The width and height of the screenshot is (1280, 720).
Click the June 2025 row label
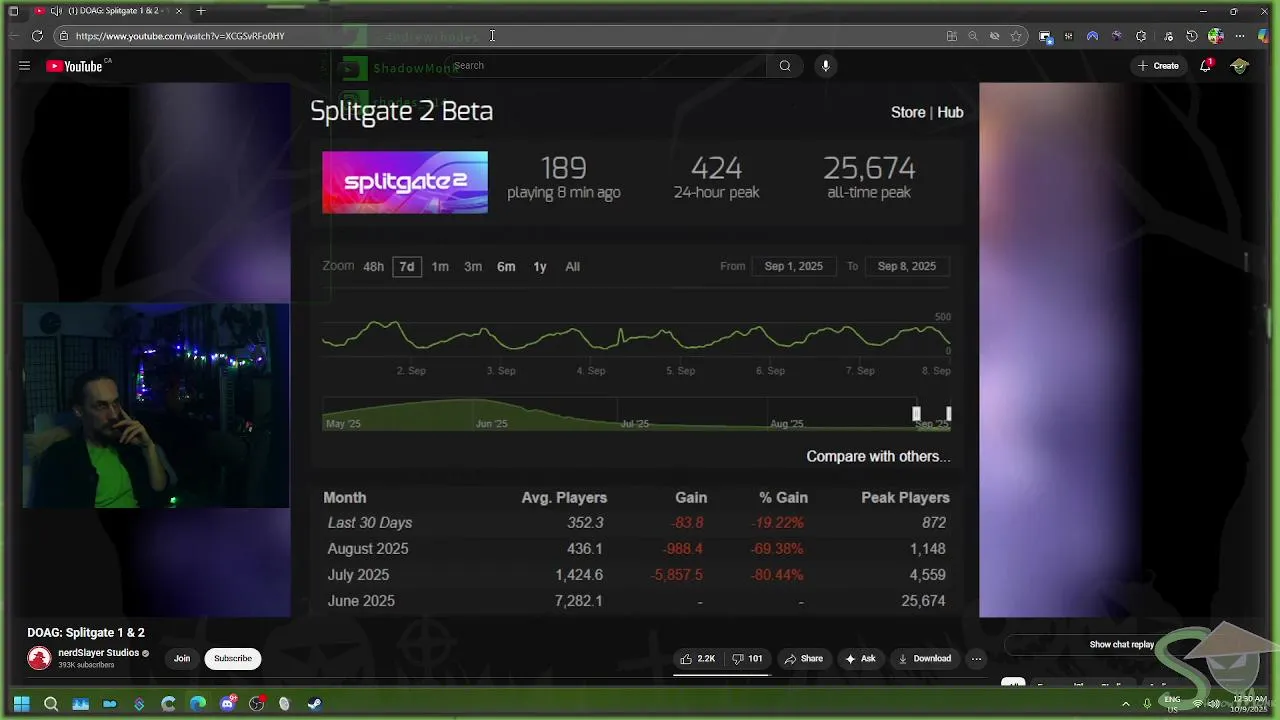tap(361, 601)
